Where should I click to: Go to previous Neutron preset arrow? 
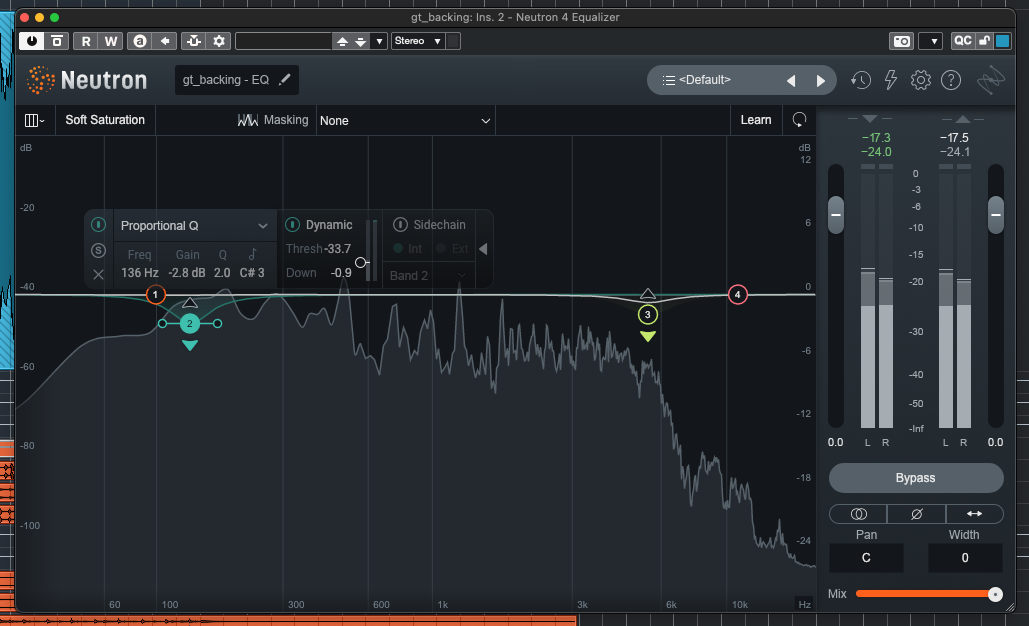791,81
